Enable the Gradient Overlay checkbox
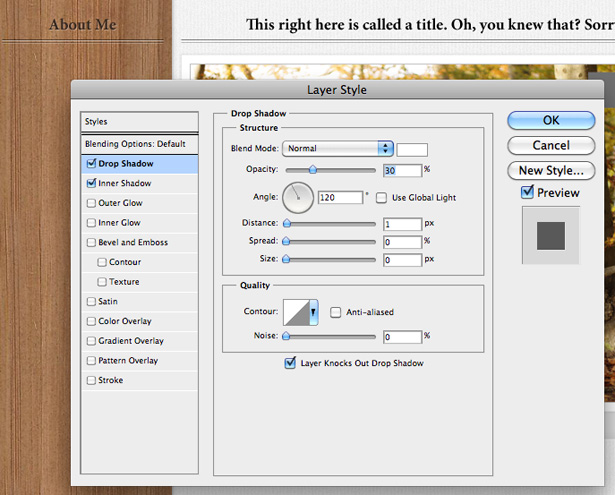The width and height of the screenshot is (615, 495). pyautogui.click(x=91, y=340)
